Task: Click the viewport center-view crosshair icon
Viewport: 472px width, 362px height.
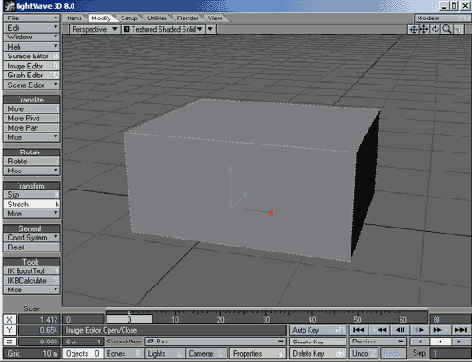Action: tap(413, 30)
